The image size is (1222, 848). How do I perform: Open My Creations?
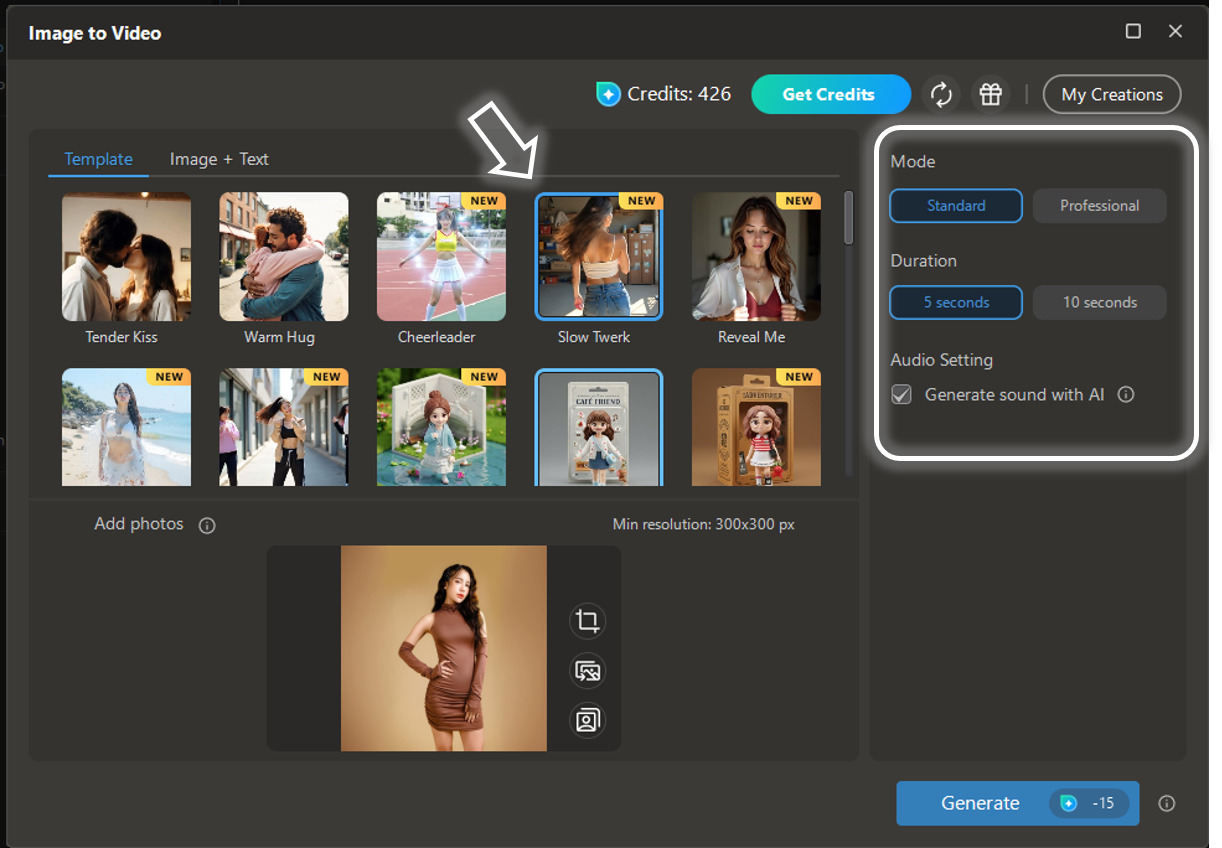(x=1112, y=94)
